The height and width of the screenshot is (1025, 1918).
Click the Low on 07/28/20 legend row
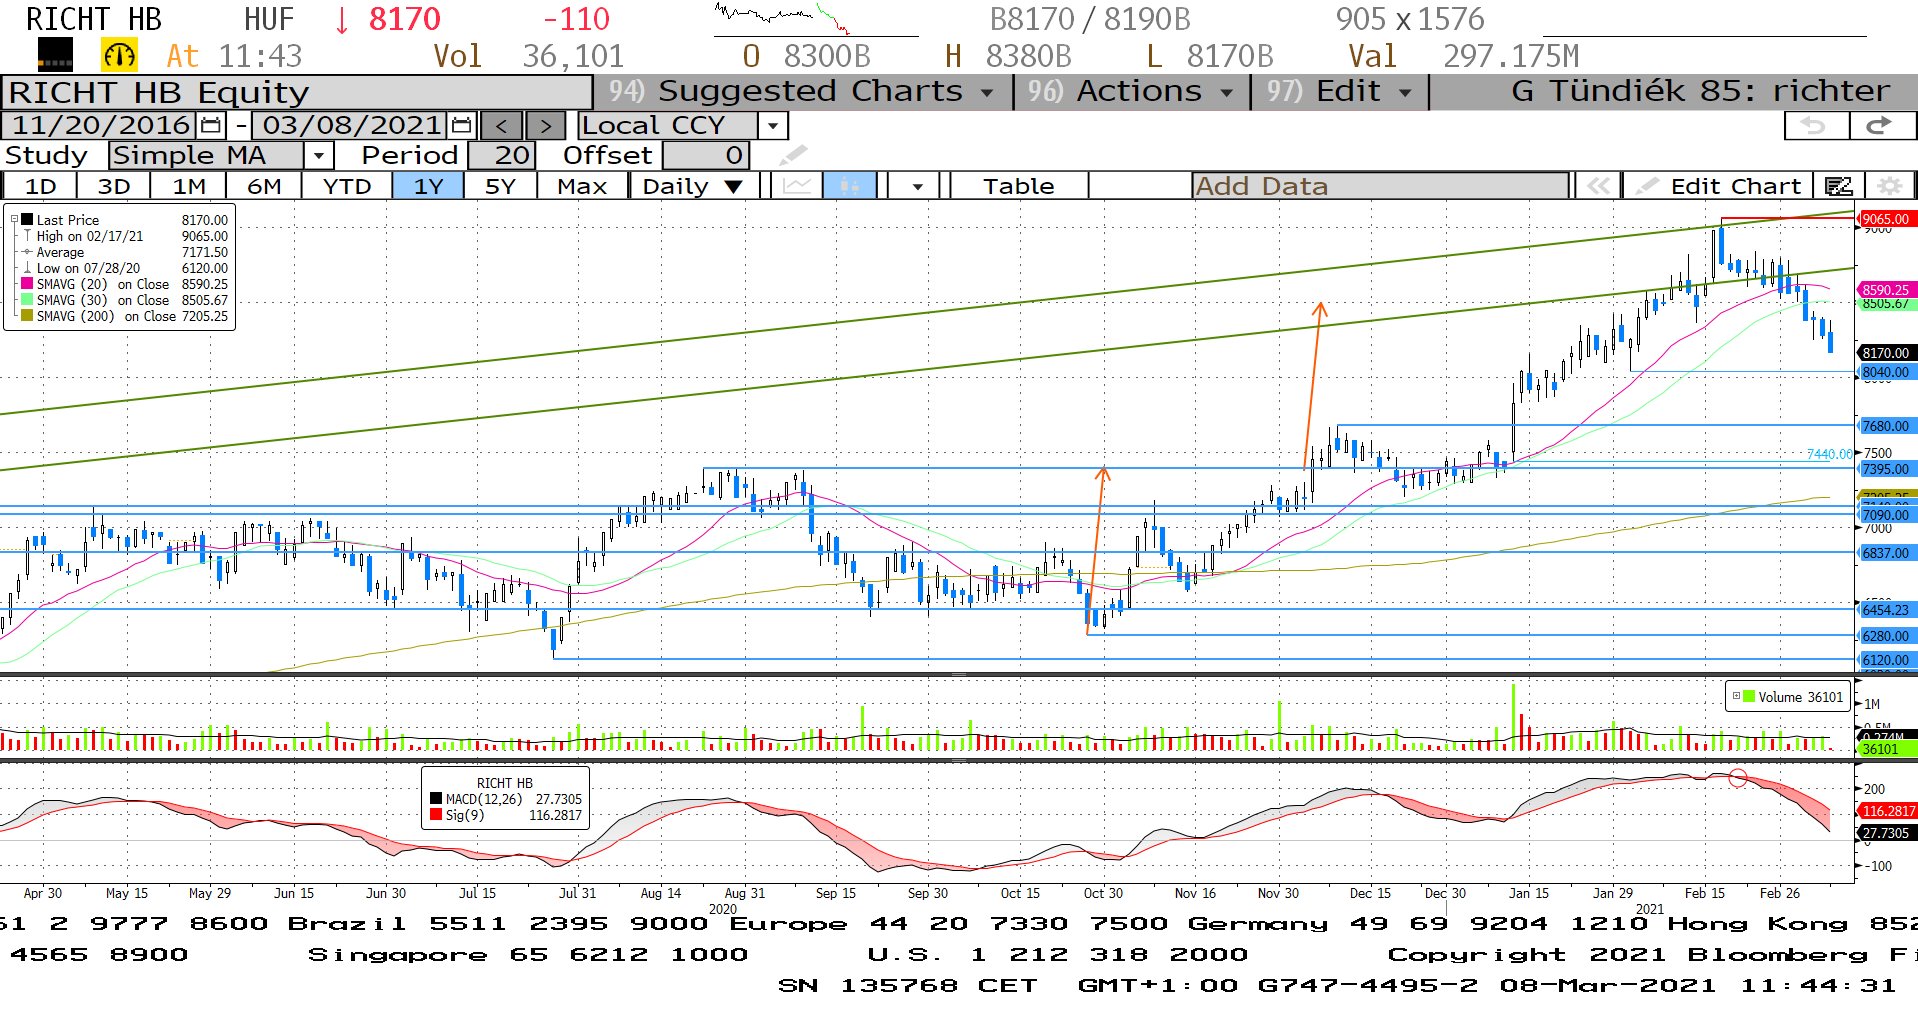click(x=127, y=268)
